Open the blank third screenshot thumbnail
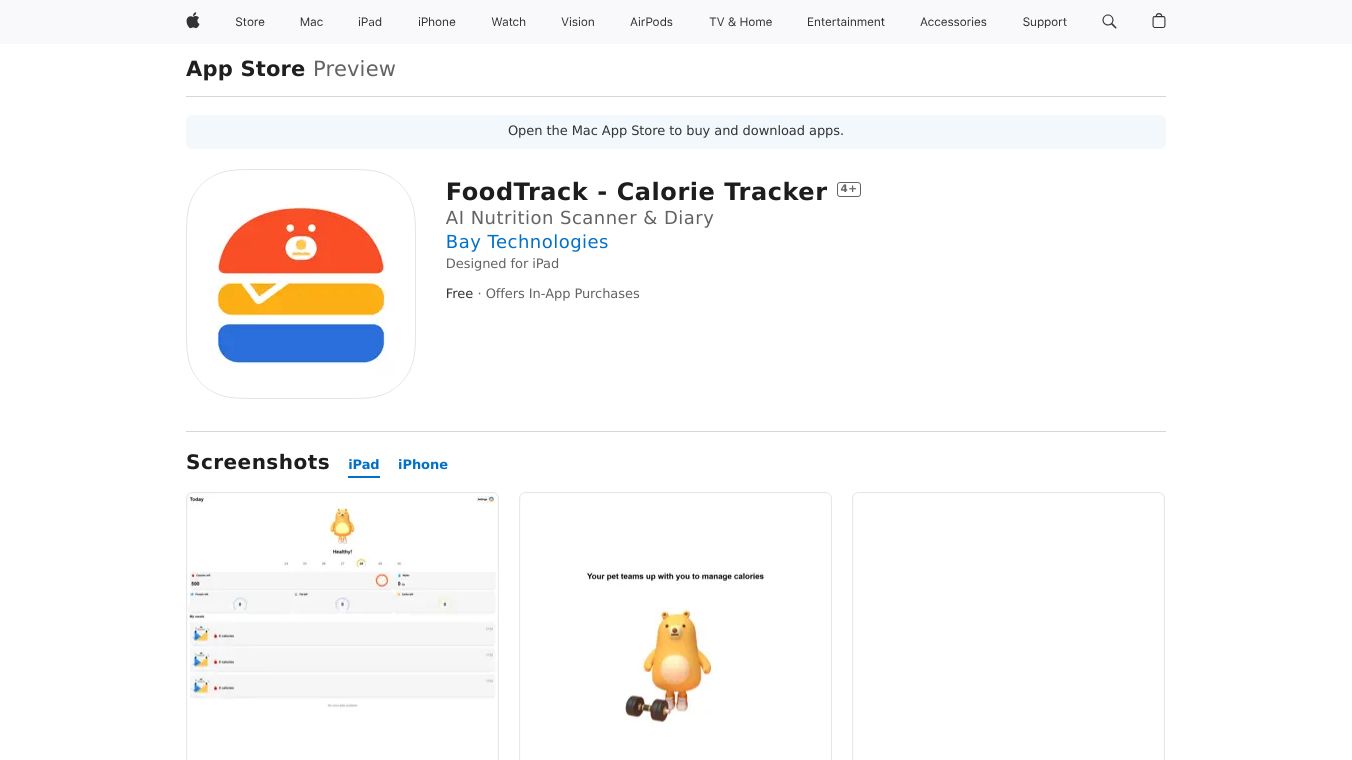 tap(1008, 626)
